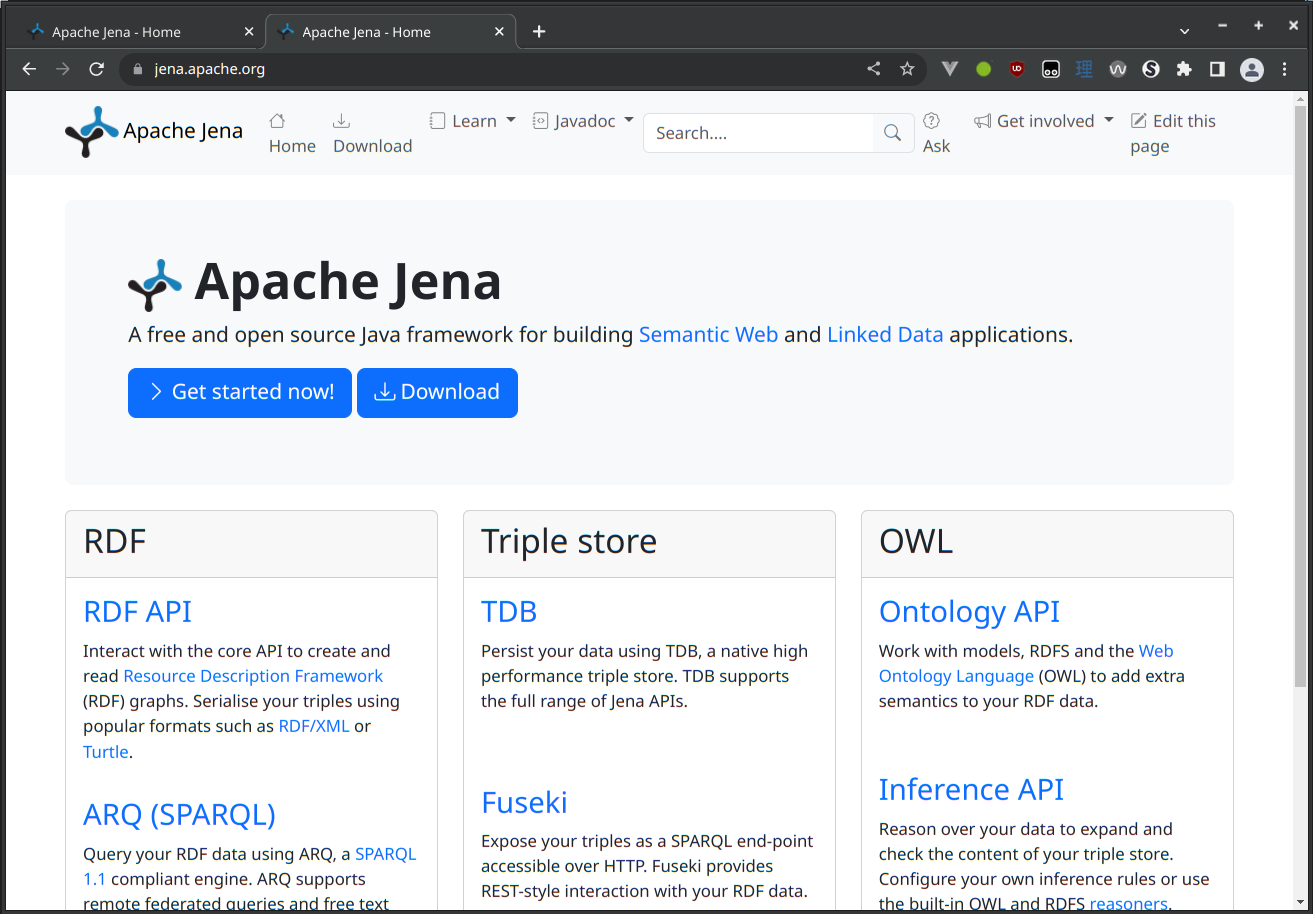Viewport: 1313px width, 914px height.
Task: Open Download in the navbar
Action: [x=372, y=133]
